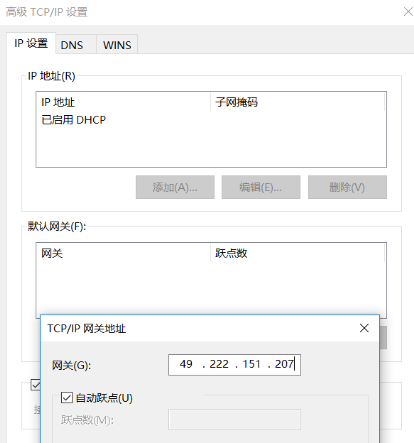Switch to the DNS tab
The height and width of the screenshot is (443, 414).
pos(72,45)
